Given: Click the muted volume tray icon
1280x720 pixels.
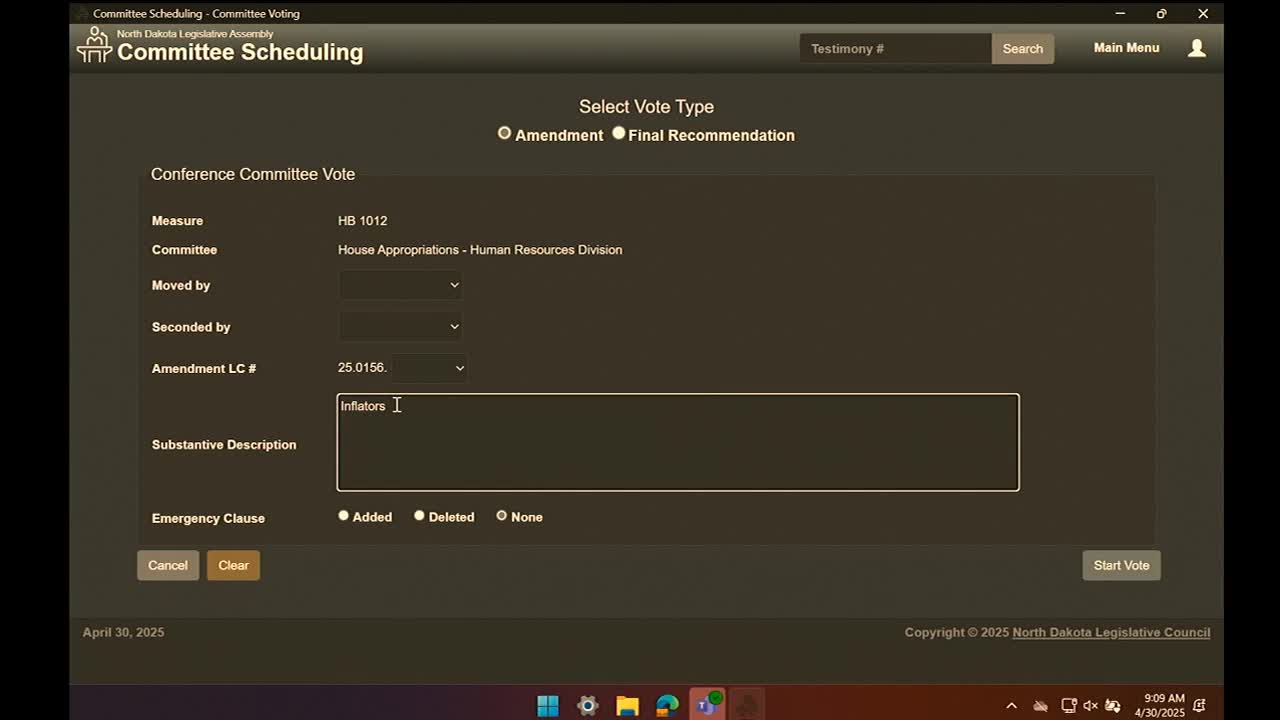Looking at the screenshot, I should [1090, 706].
